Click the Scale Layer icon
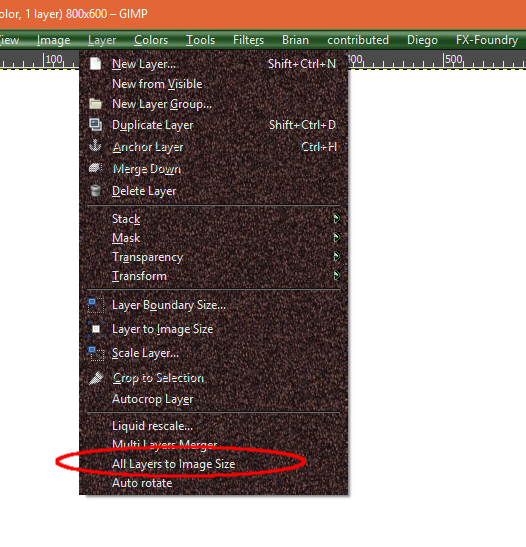The image size is (526, 547). (96, 353)
